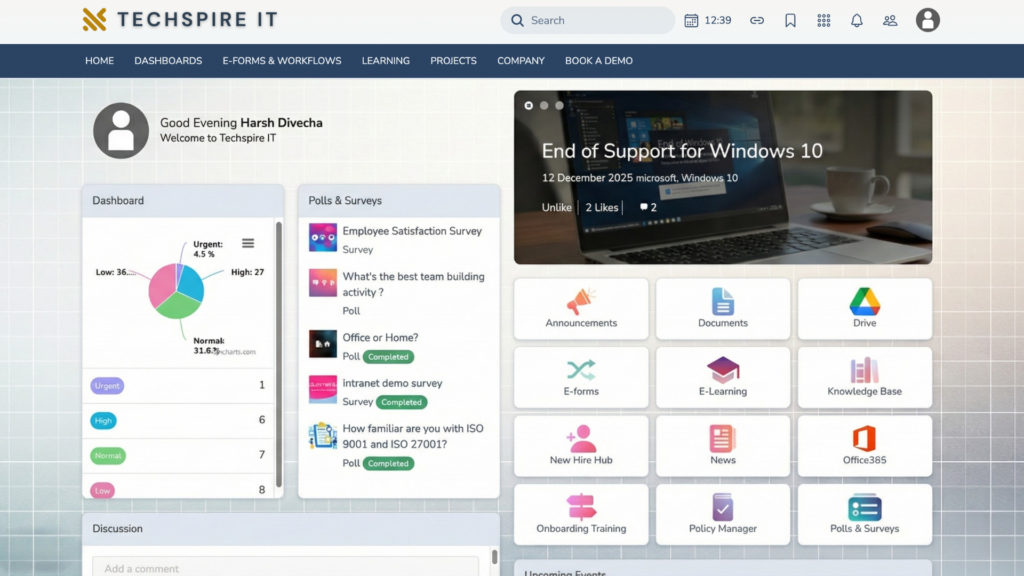The width and height of the screenshot is (1024, 576).
Task: Launch Google Drive from the app grid
Action: tap(864, 308)
